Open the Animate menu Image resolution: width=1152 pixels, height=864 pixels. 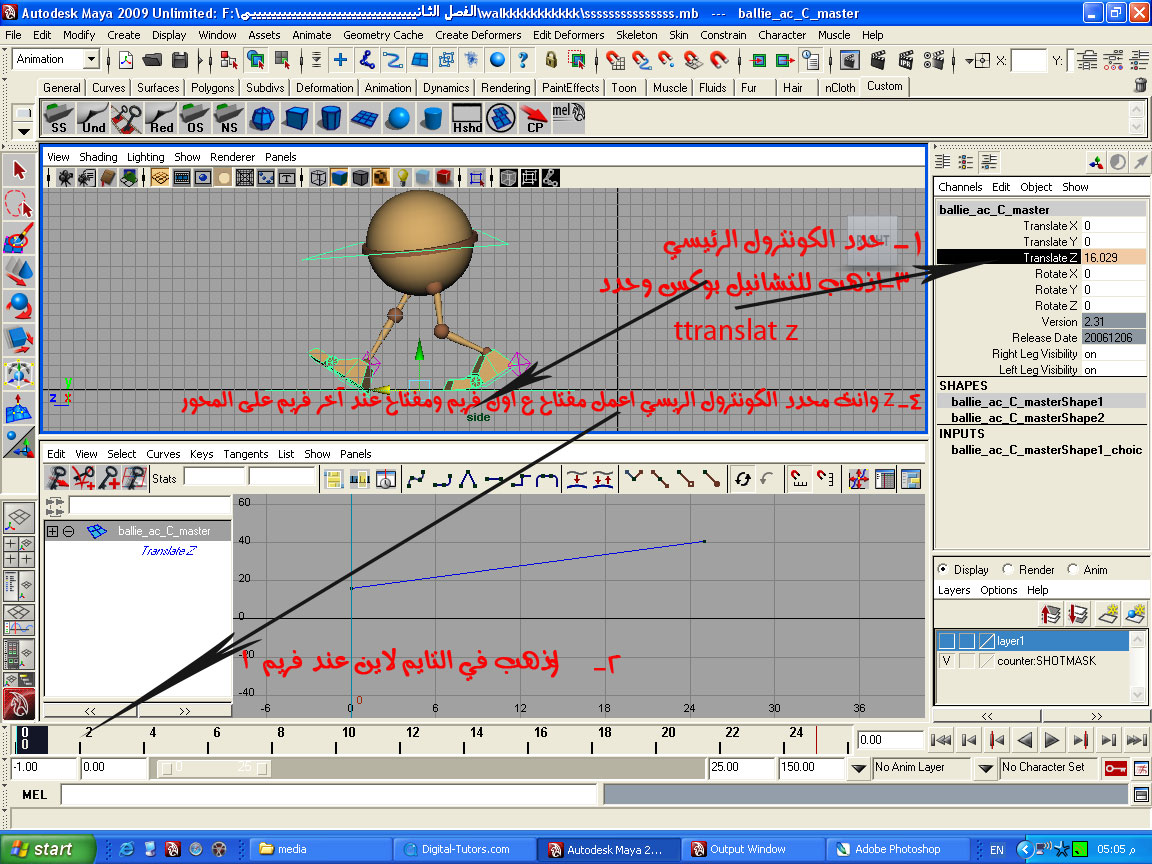(312, 35)
